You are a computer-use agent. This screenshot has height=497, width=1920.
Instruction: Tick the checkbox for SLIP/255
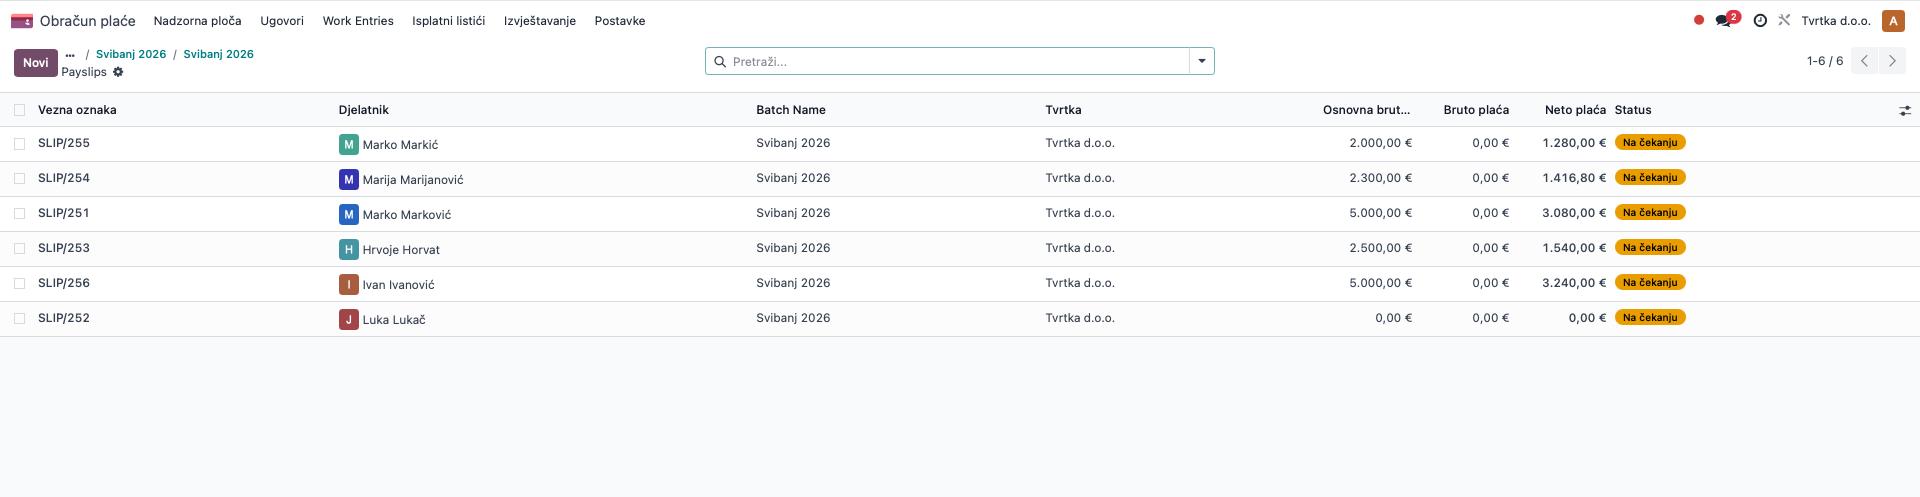point(19,144)
